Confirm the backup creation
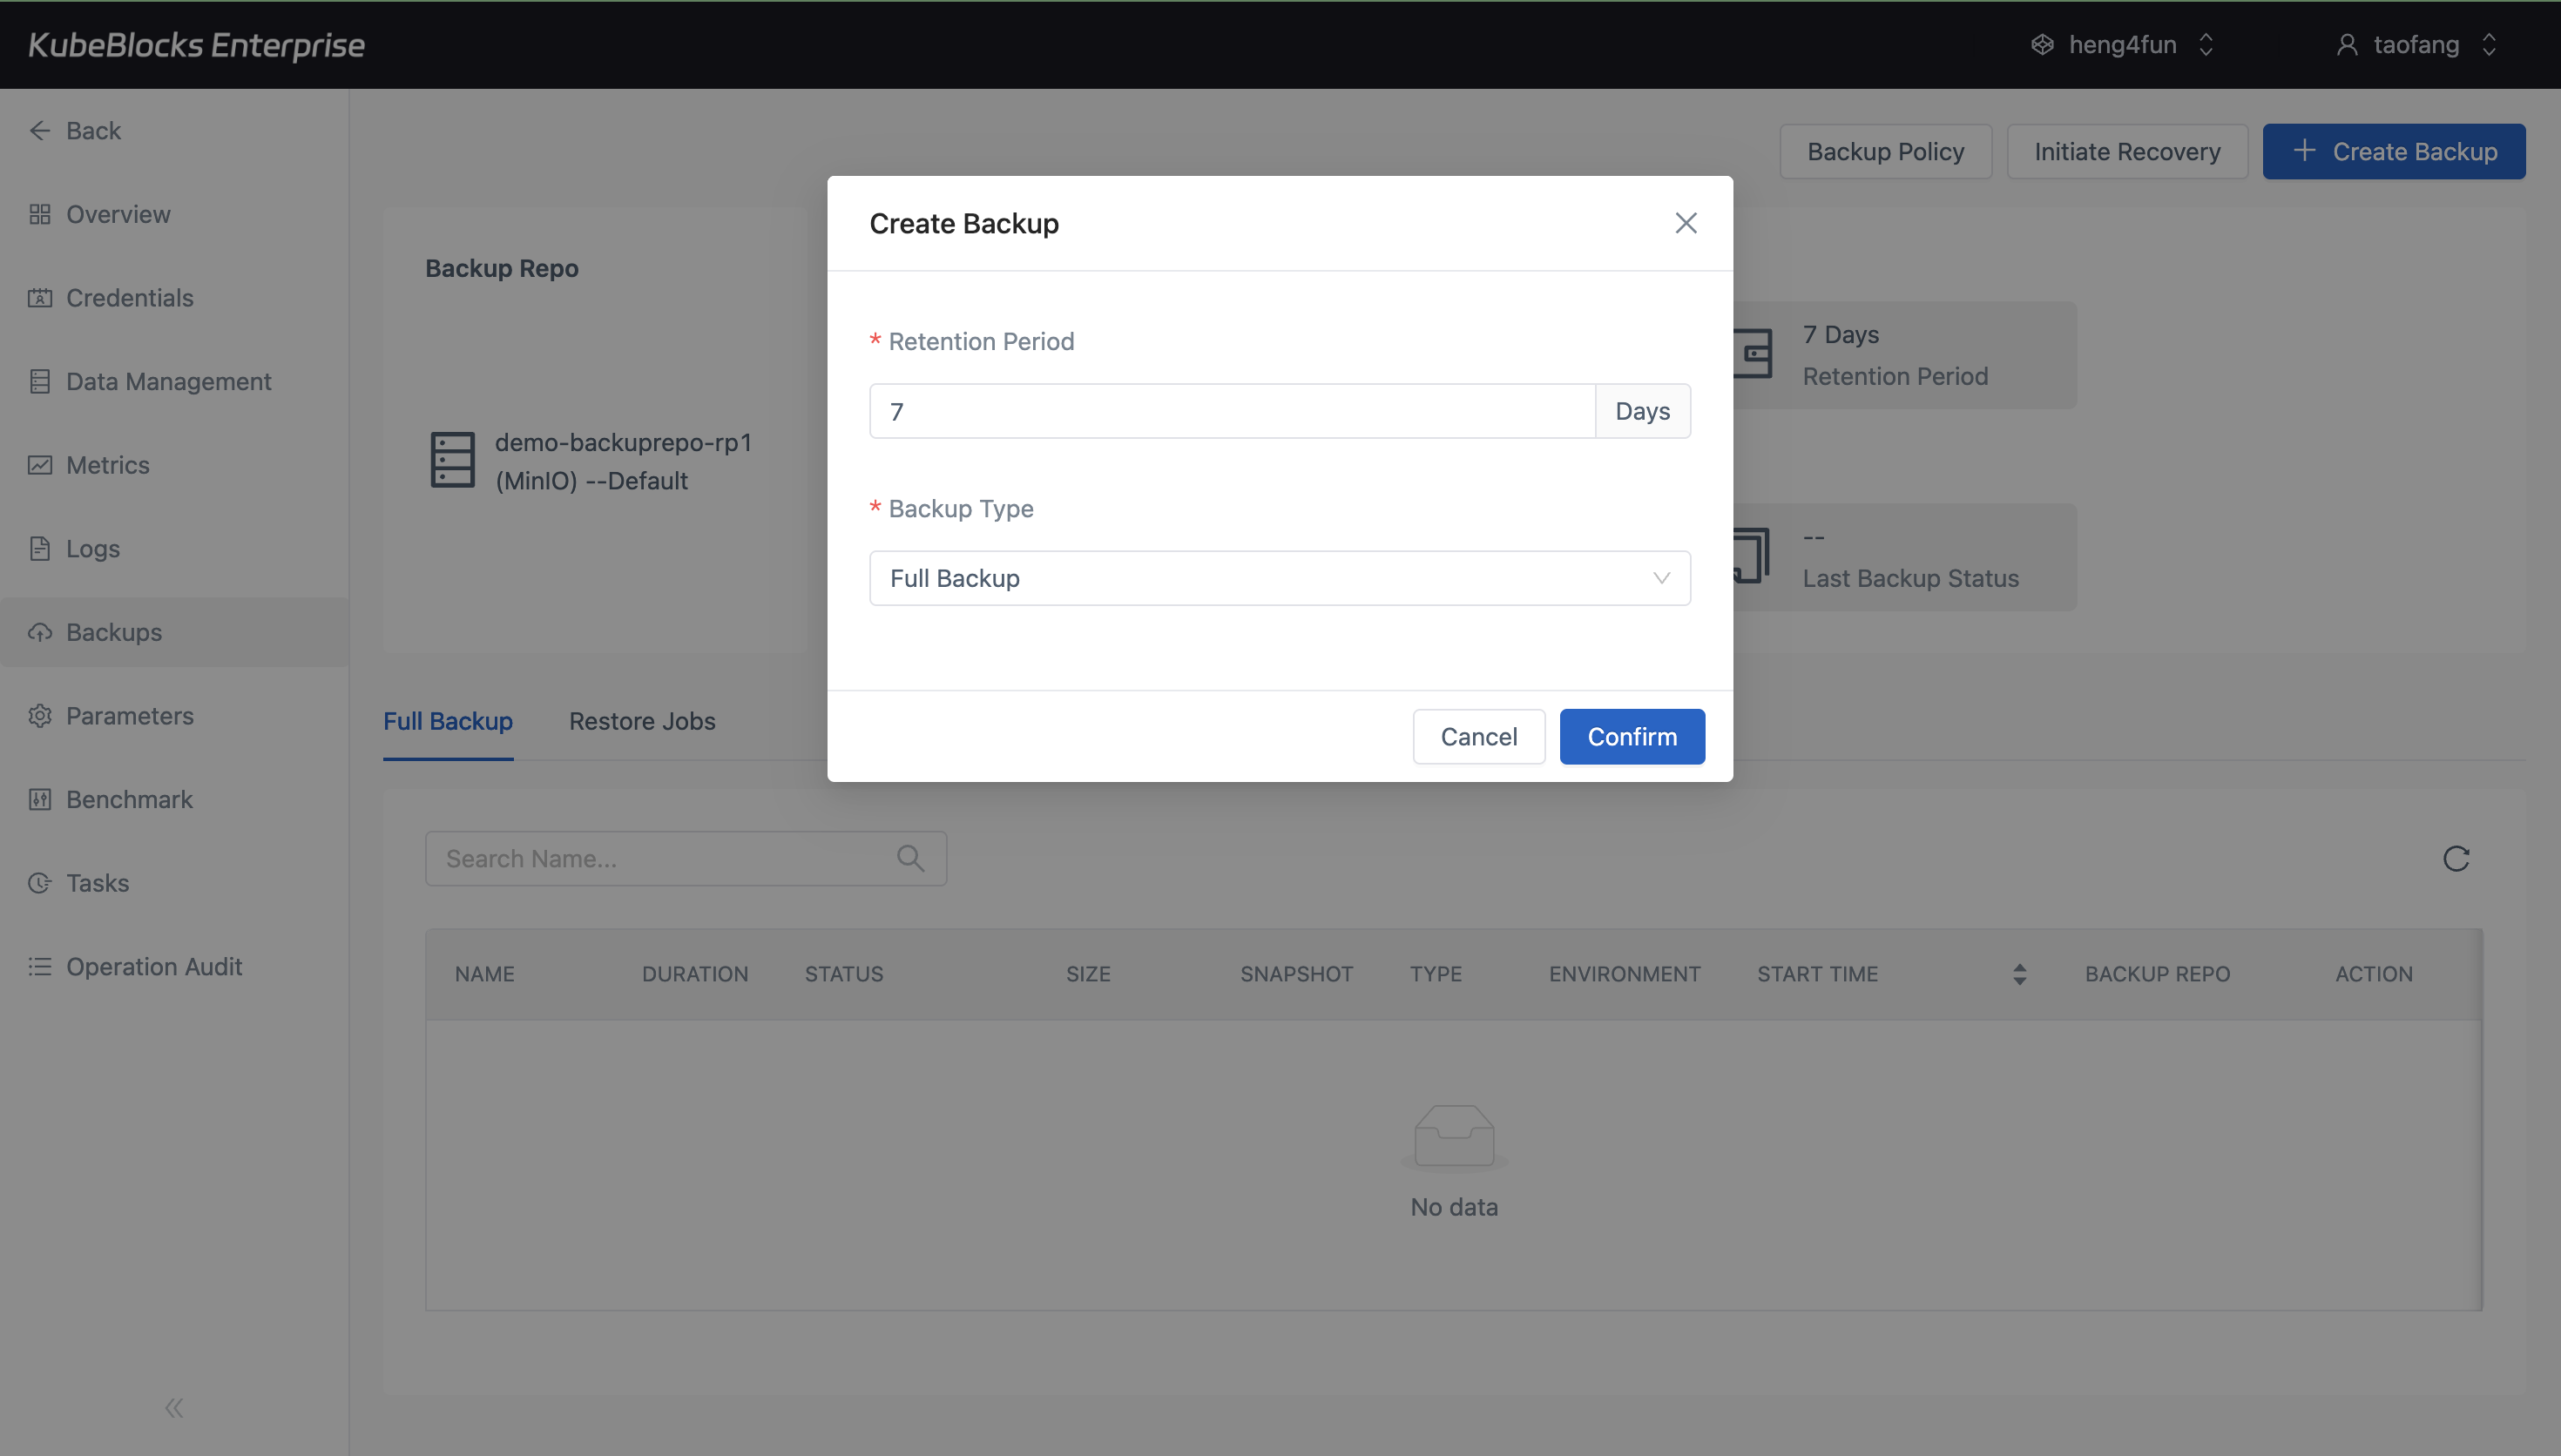Image resolution: width=2561 pixels, height=1456 pixels. pyautogui.click(x=1631, y=736)
